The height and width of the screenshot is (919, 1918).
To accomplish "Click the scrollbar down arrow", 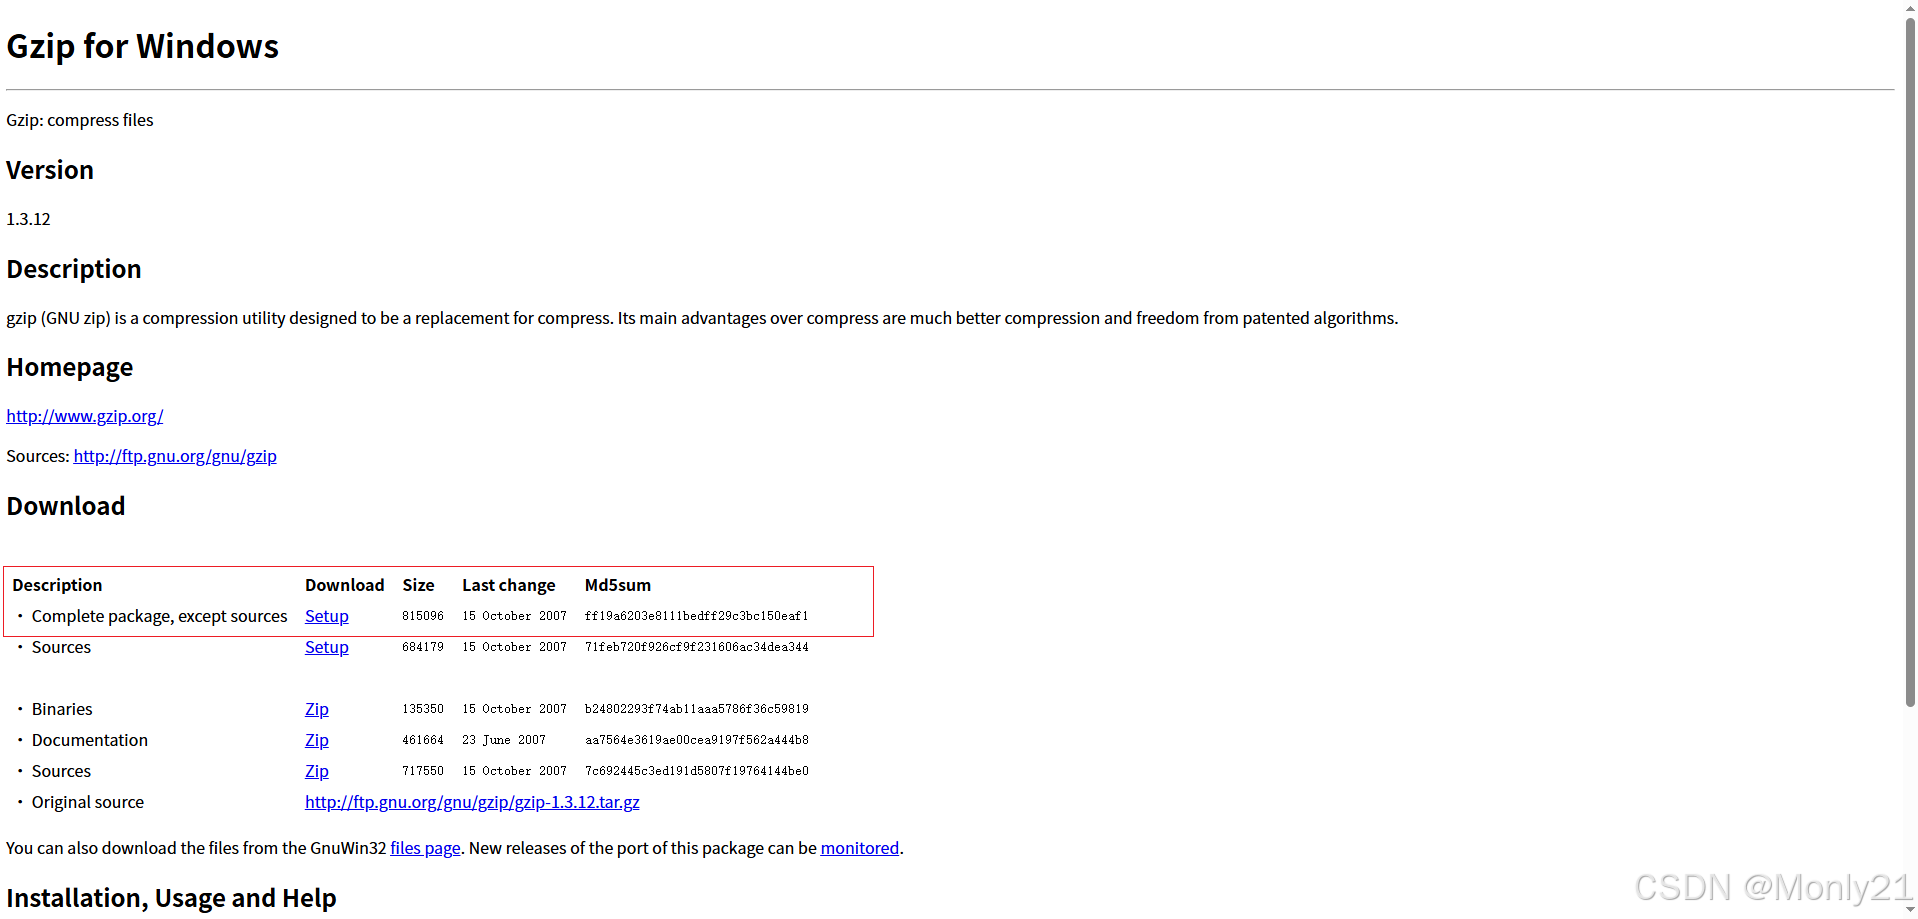I will (1910, 911).
